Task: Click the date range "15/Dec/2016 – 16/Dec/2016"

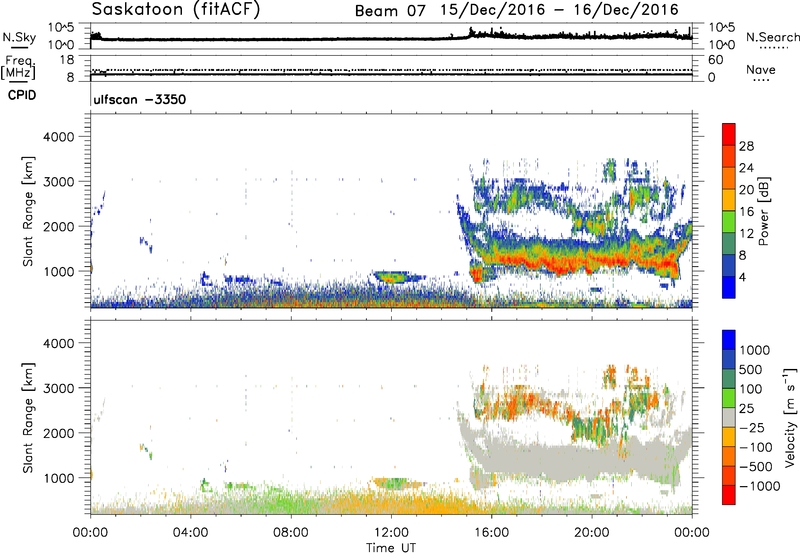Action: pos(560,10)
